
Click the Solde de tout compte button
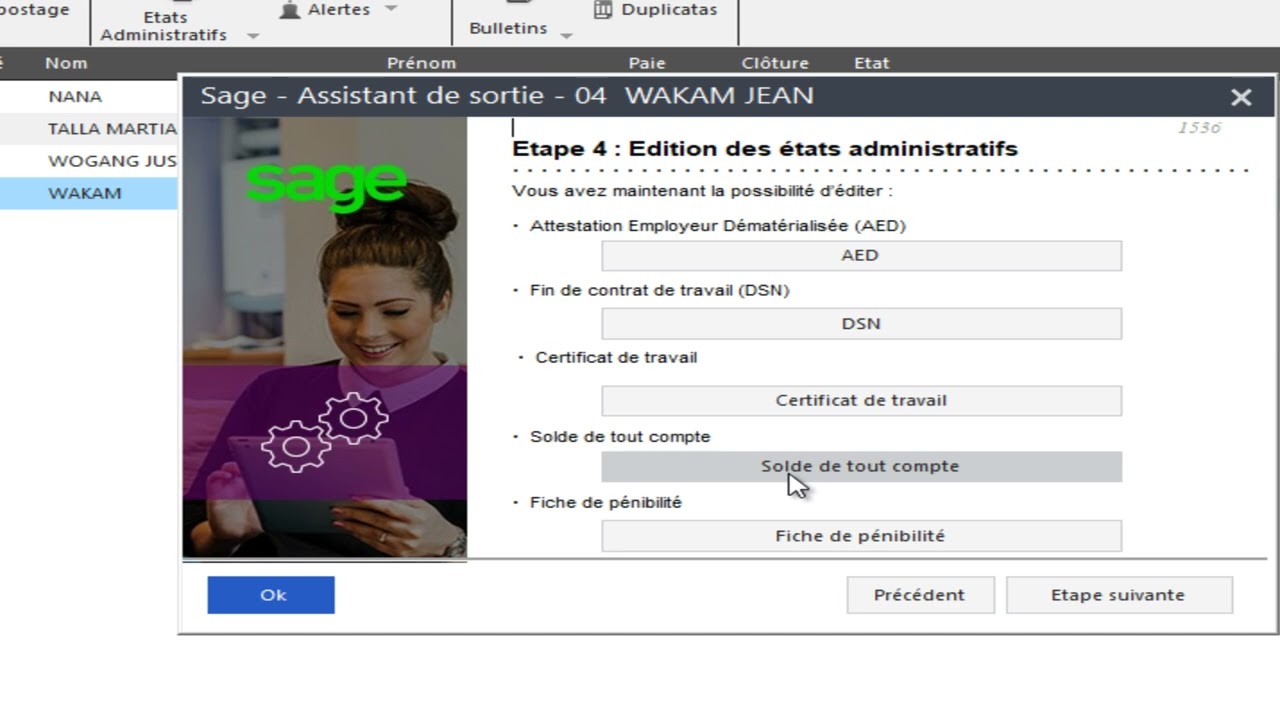(x=861, y=466)
